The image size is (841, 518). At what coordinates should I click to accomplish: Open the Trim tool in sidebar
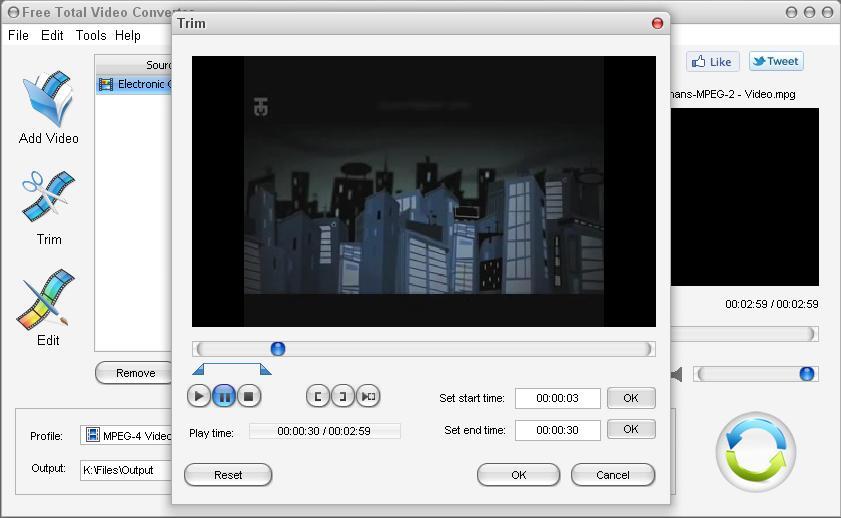[x=48, y=197]
